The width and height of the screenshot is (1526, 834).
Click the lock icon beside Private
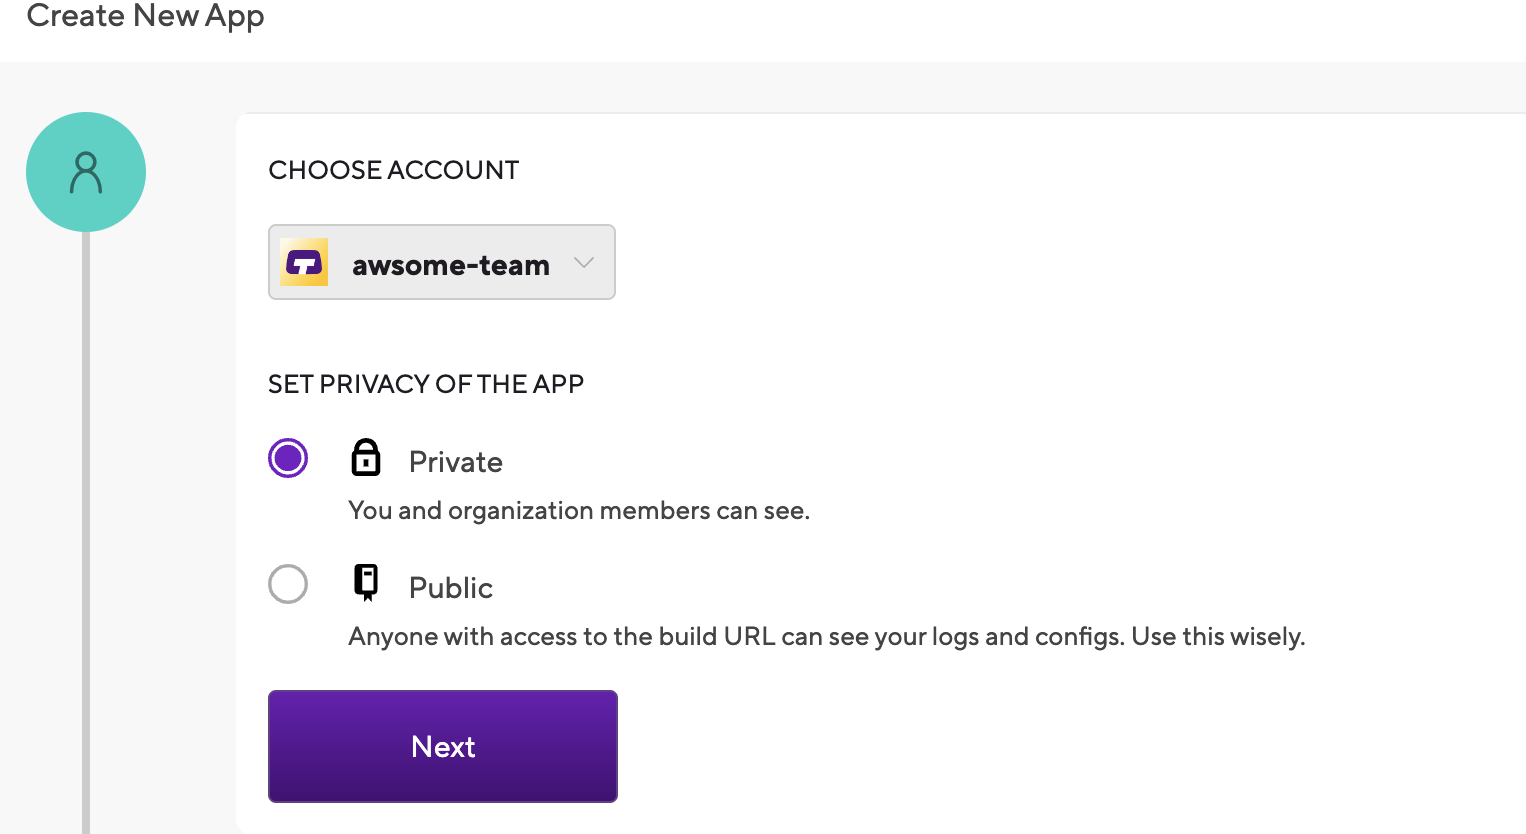click(x=366, y=457)
